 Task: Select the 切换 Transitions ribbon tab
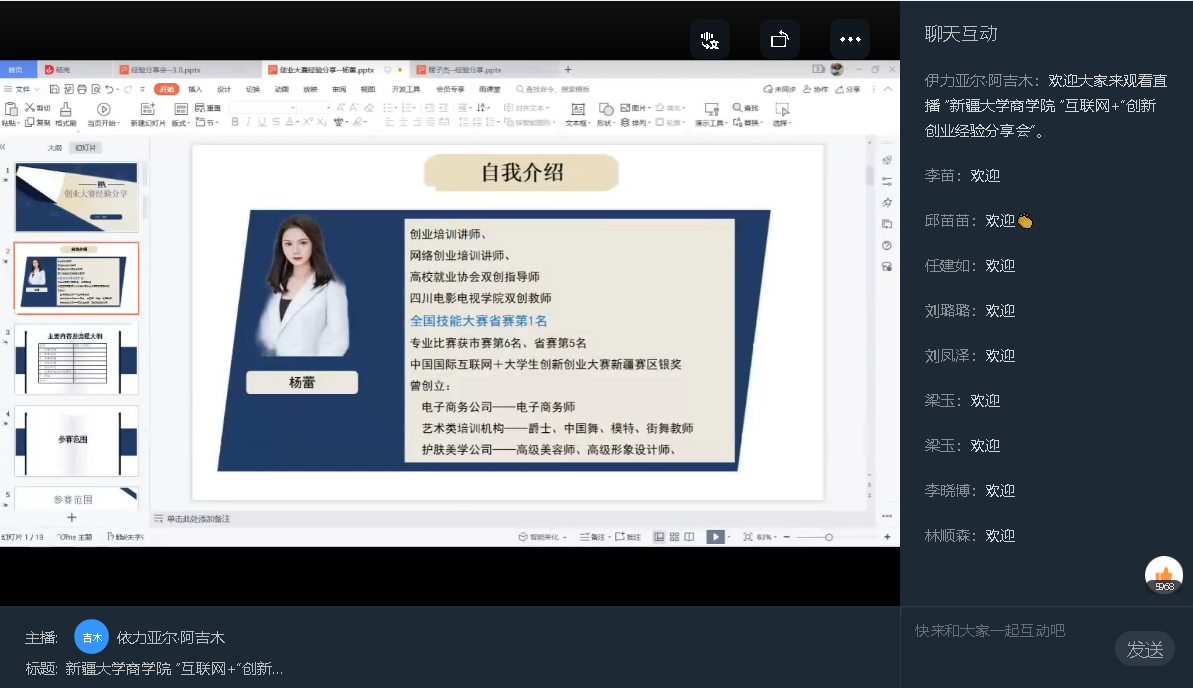[253, 89]
